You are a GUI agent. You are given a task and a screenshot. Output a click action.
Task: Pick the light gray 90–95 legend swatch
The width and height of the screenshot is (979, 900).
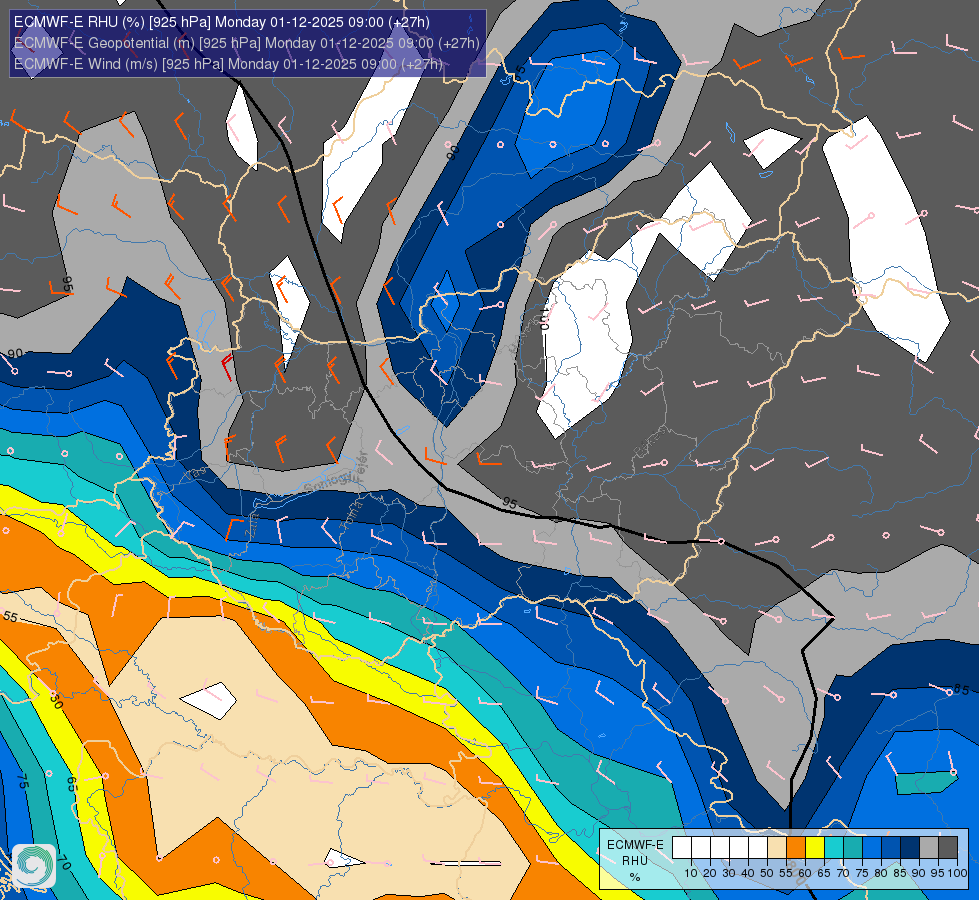[x=929, y=848]
